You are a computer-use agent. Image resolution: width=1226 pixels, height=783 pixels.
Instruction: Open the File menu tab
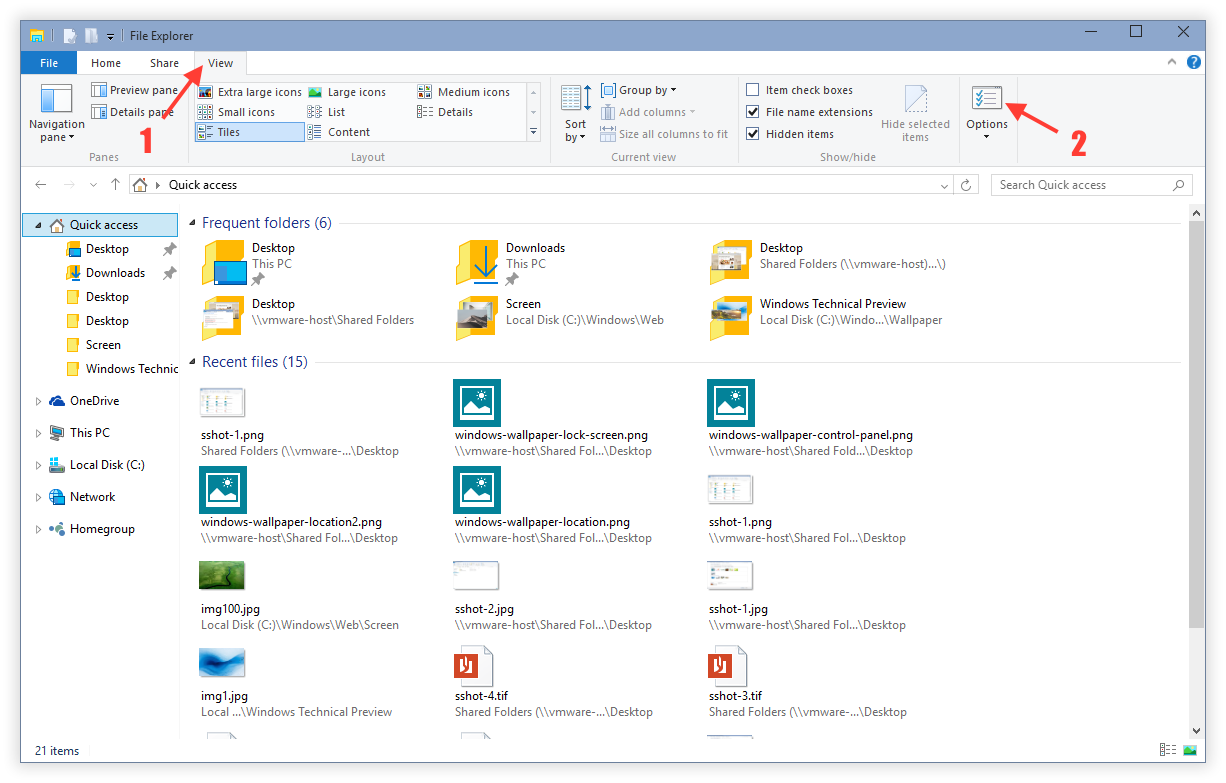pos(49,63)
